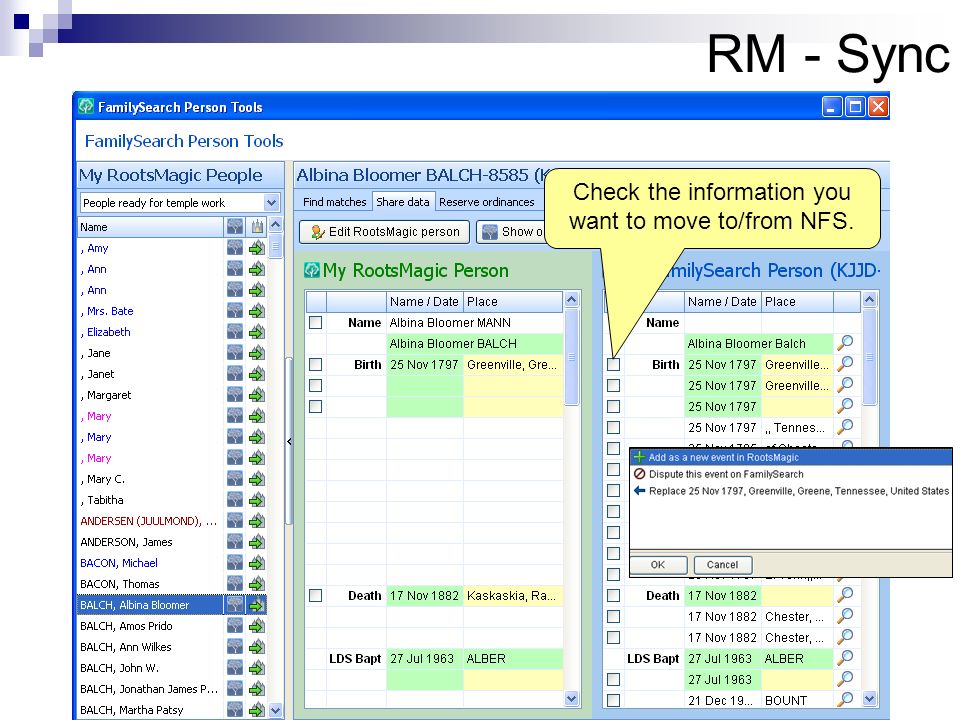The width and height of the screenshot is (960, 720).
Task: Click the magnifier for FamilySearch LDS Bapt ALBER
Action: [x=845, y=658]
